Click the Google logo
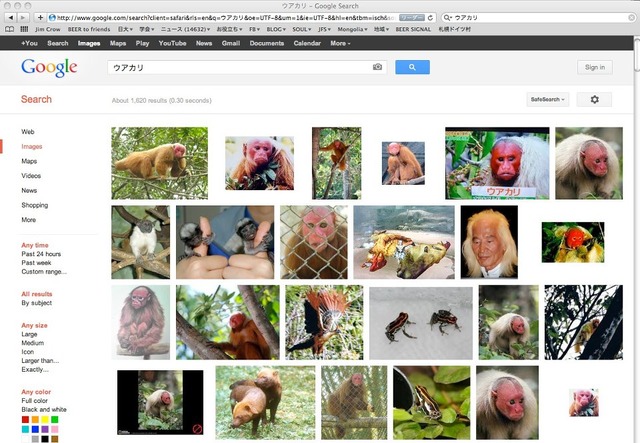This screenshot has height=443, width=640. point(49,67)
